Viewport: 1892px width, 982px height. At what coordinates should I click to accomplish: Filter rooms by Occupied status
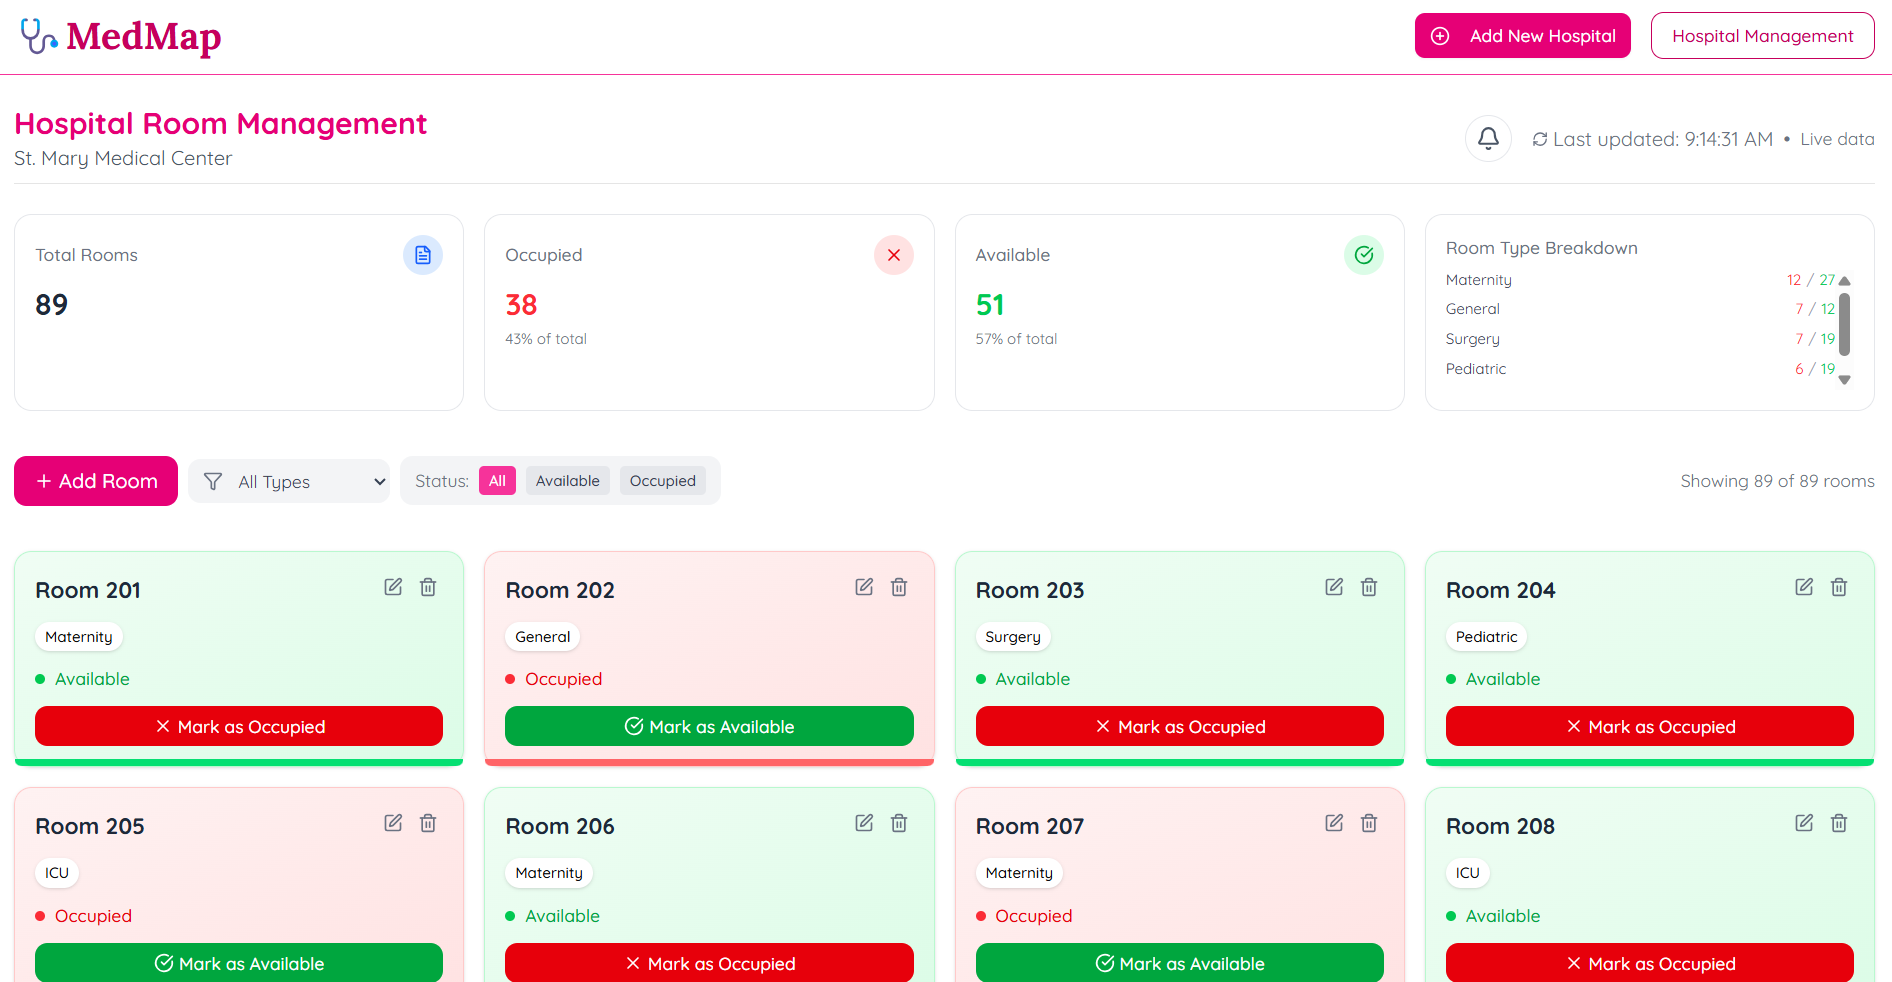(662, 481)
